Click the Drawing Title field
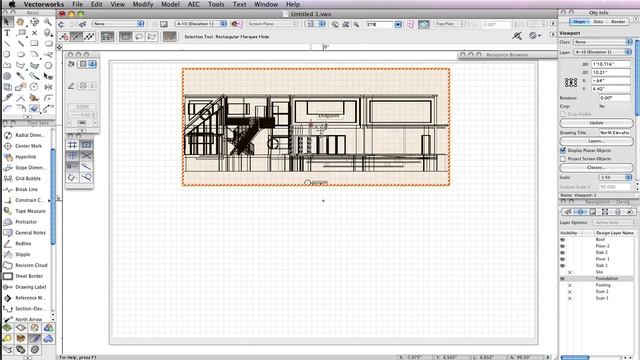The image size is (640, 360). [x=615, y=133]
